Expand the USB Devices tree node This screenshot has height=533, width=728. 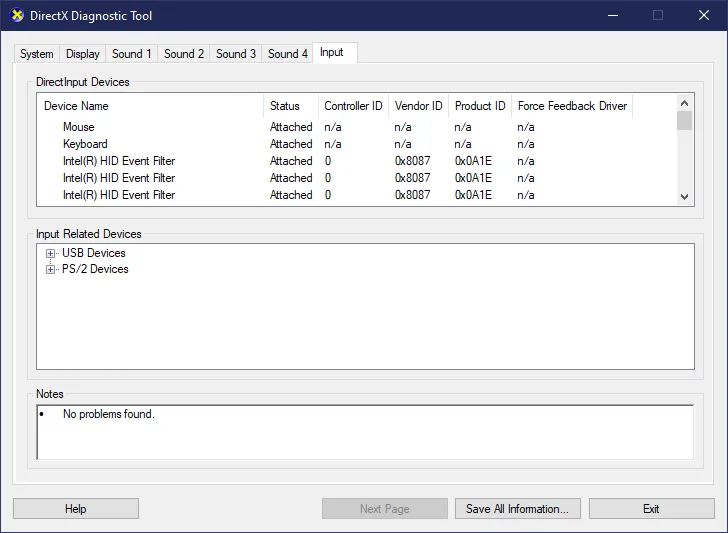click(x=50, y=254)
